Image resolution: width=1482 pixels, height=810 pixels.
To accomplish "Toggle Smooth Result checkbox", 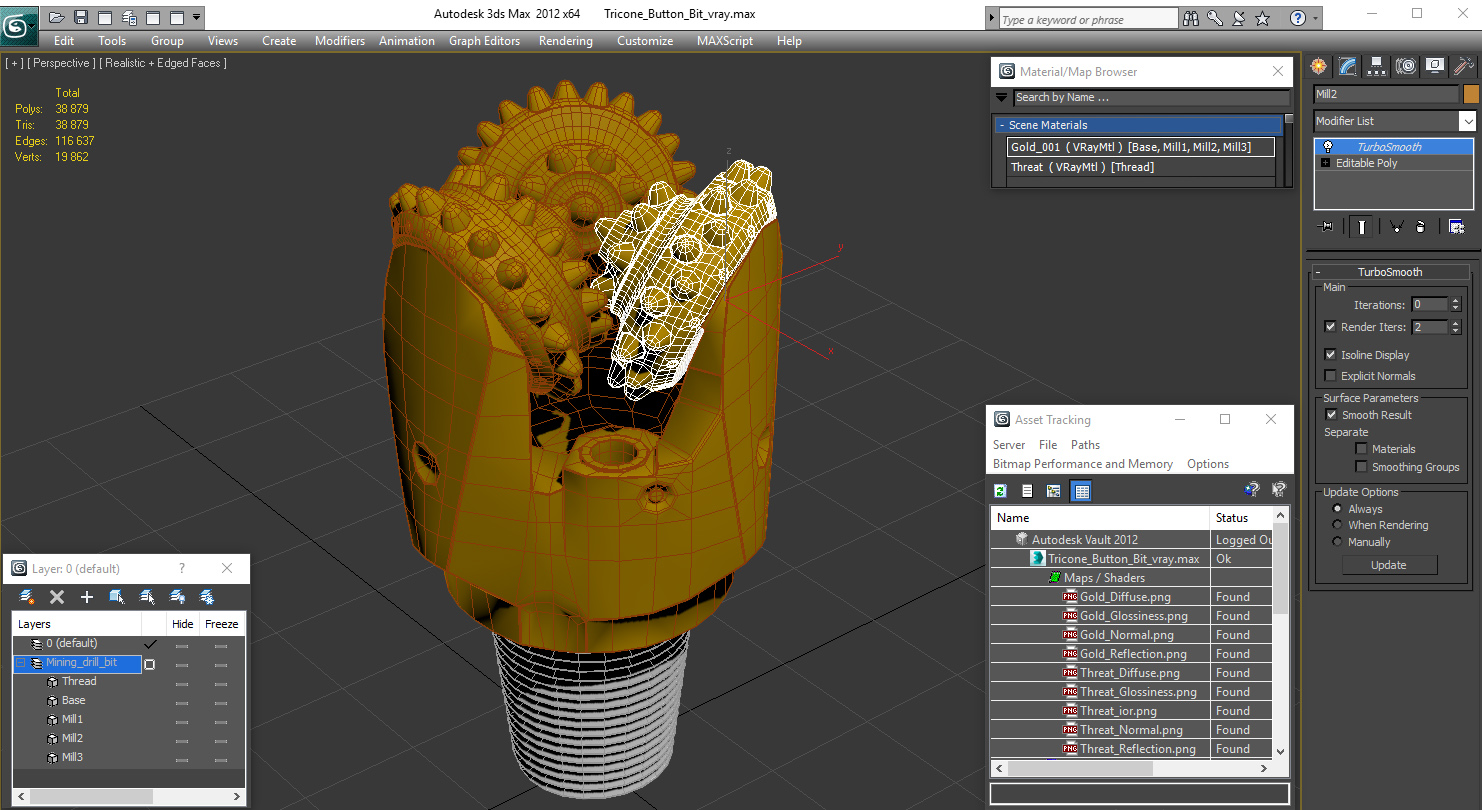I will click(1331, 415).
